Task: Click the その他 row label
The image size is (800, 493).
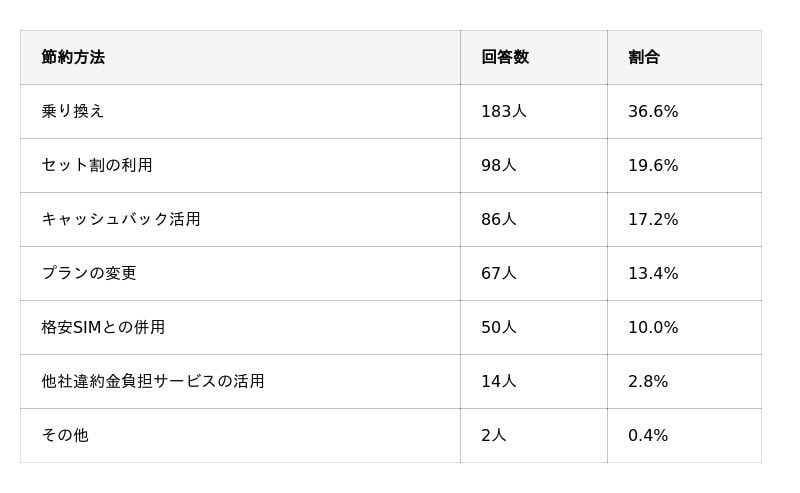Action: 65,435
